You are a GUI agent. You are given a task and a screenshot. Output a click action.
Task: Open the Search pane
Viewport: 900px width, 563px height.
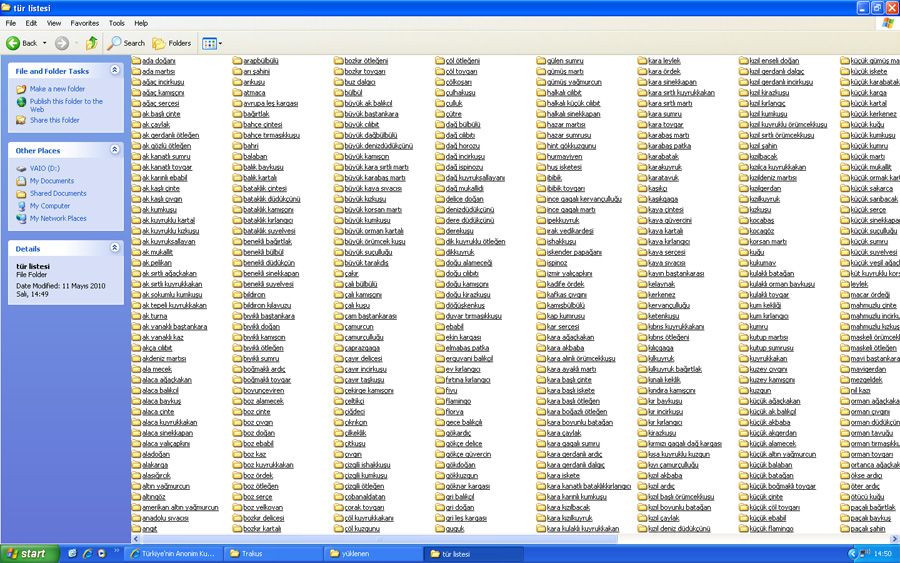(x=126, y=43)
